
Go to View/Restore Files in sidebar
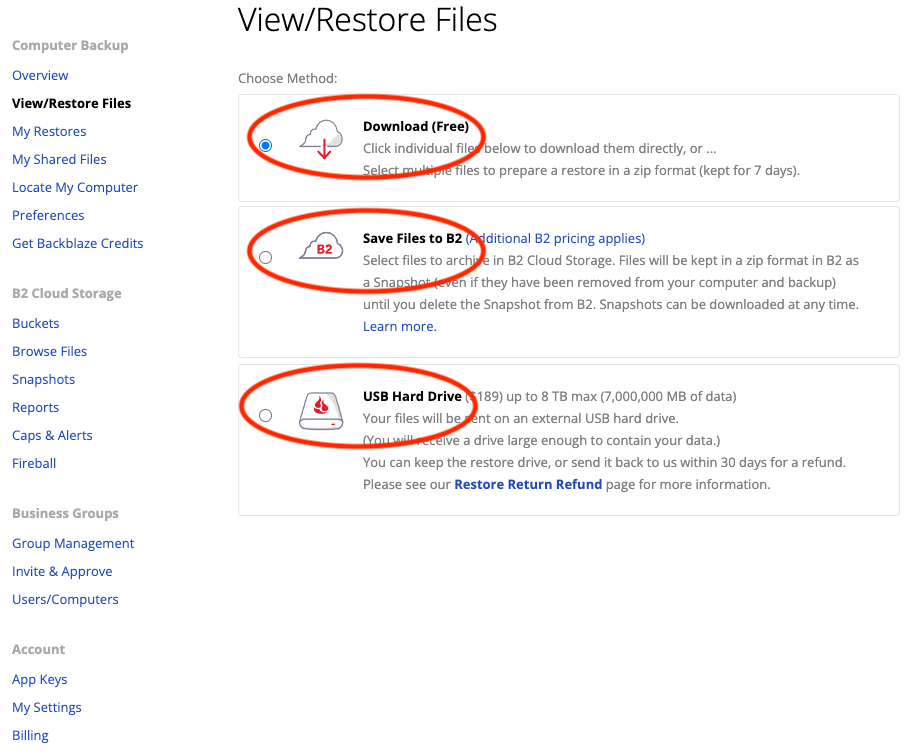72,103
